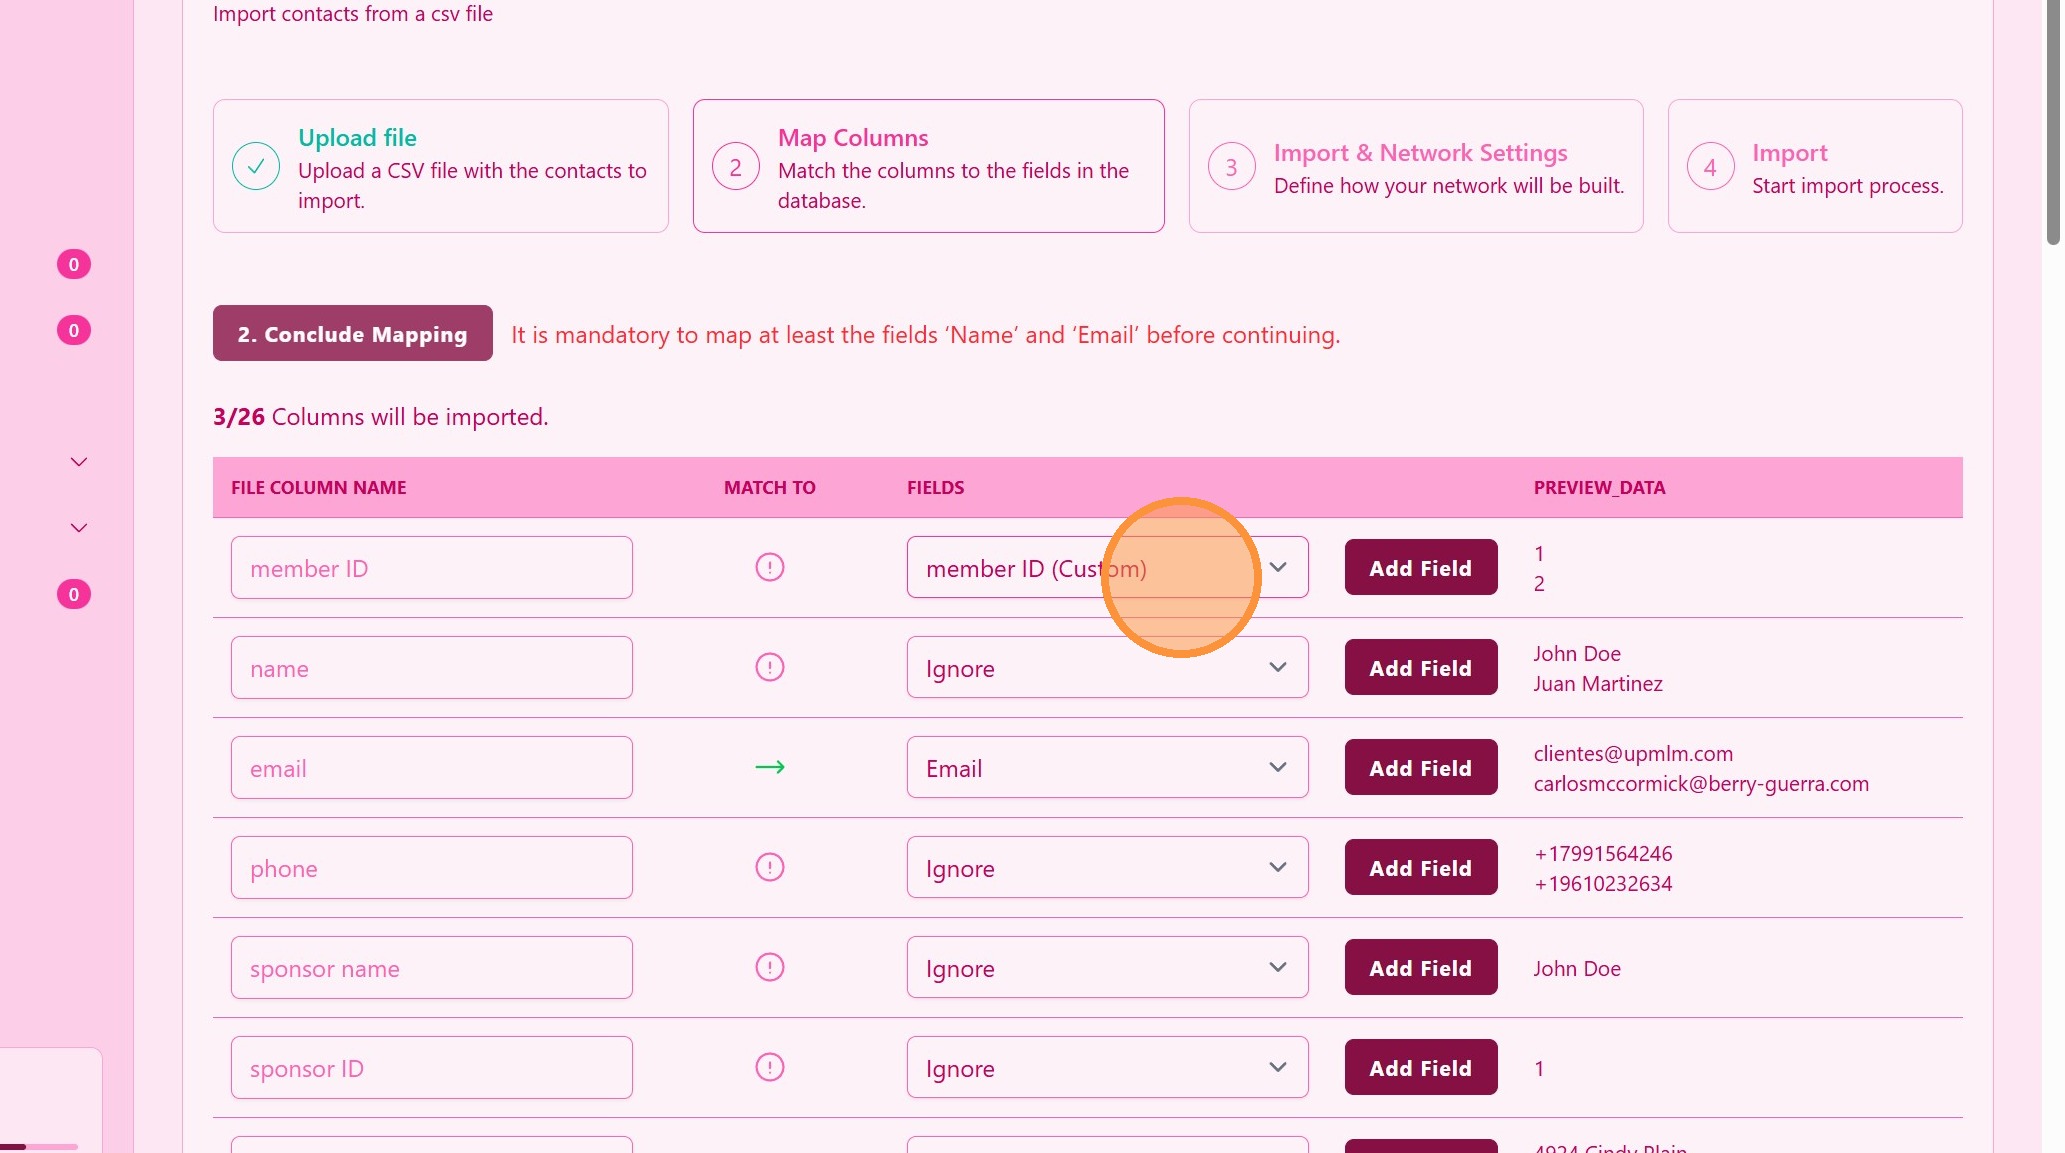Click warning icon in sponsor name row

click(769, 967)
